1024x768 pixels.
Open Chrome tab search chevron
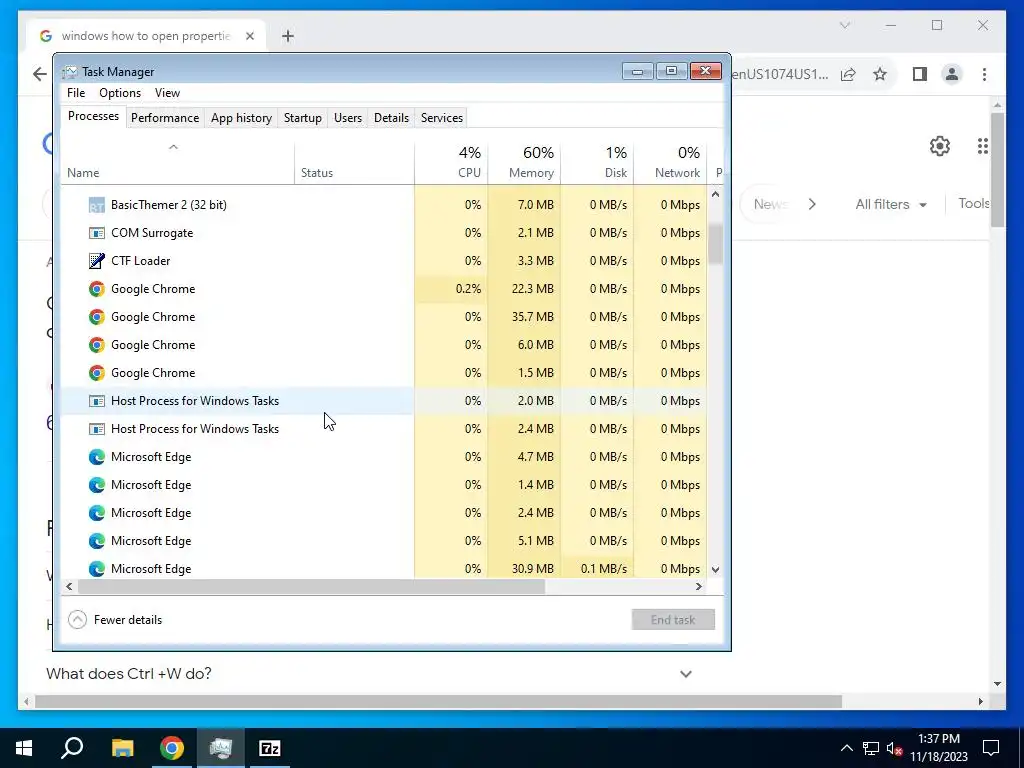coord(845,25)
